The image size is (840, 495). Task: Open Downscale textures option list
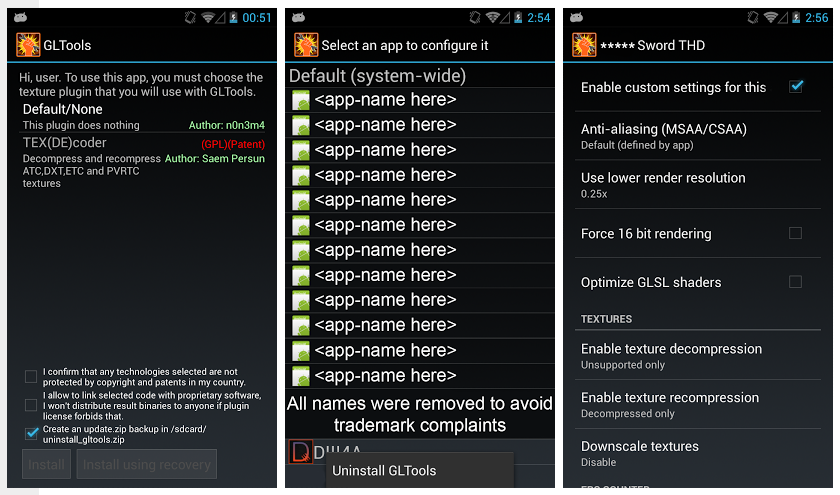tap(698, 453)
